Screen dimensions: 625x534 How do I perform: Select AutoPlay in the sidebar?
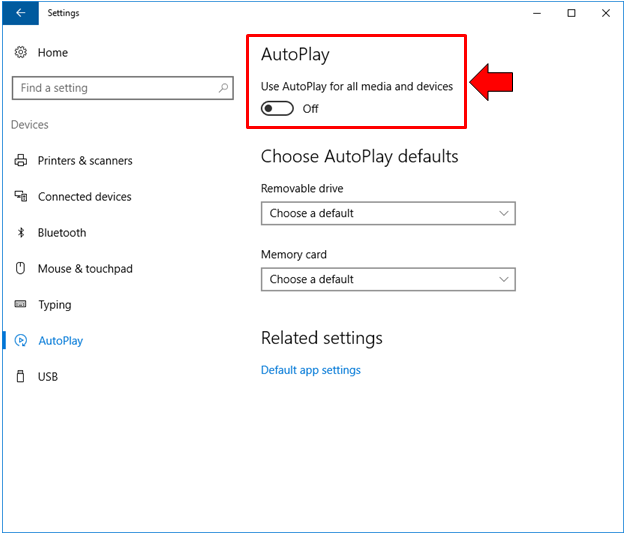tap(60, 341)
